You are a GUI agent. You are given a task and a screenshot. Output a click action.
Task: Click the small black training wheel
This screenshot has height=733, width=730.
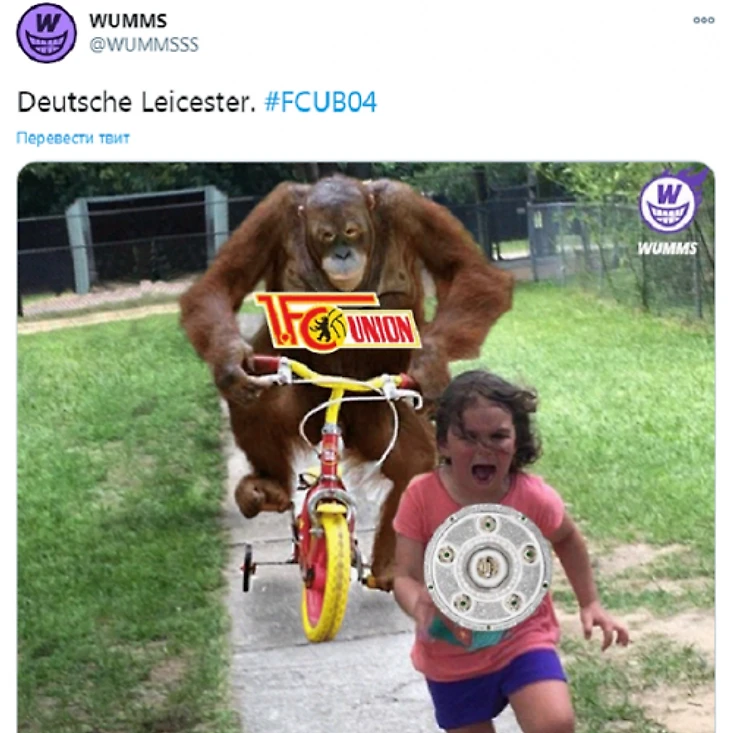[x=248, y=568]
